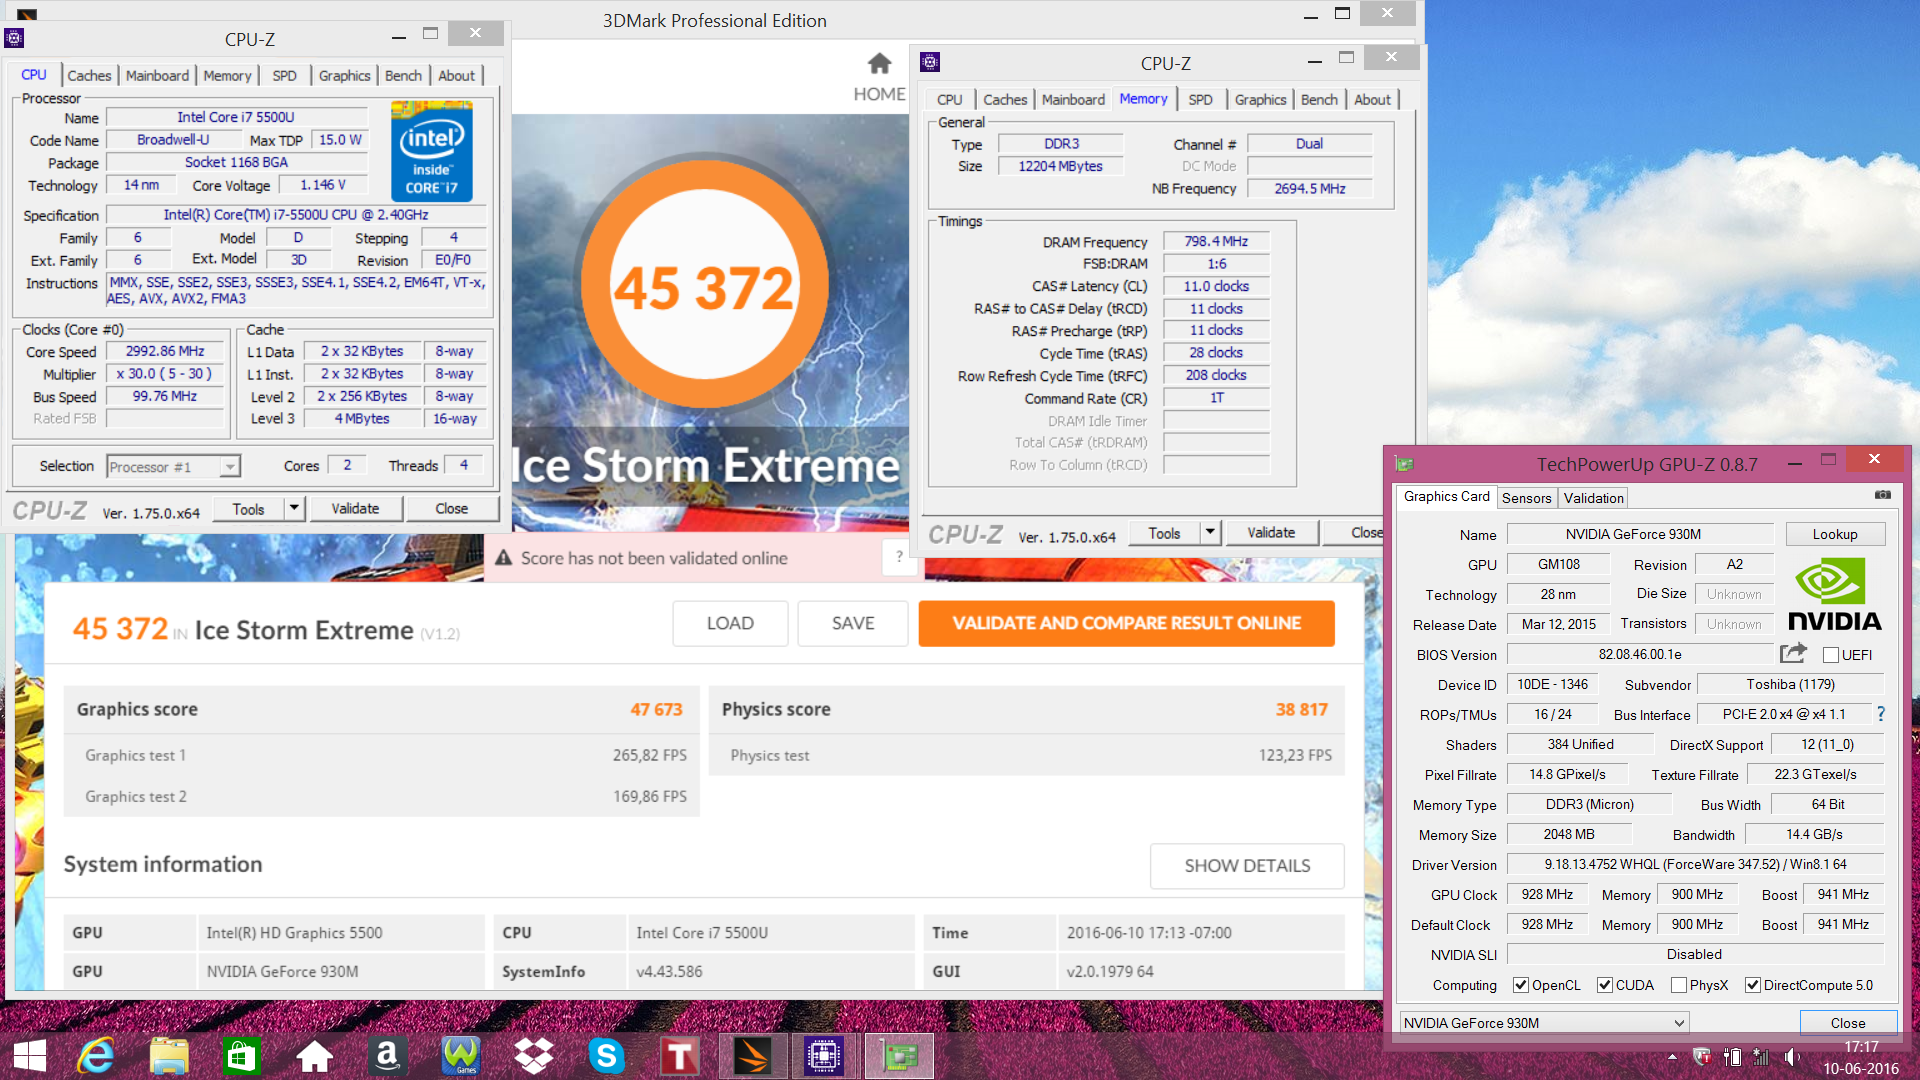The image size is (1920, 1080).
Task: Open the SPD tab in CPU-Z Memory window
Action: click(x=1200, y=99)
